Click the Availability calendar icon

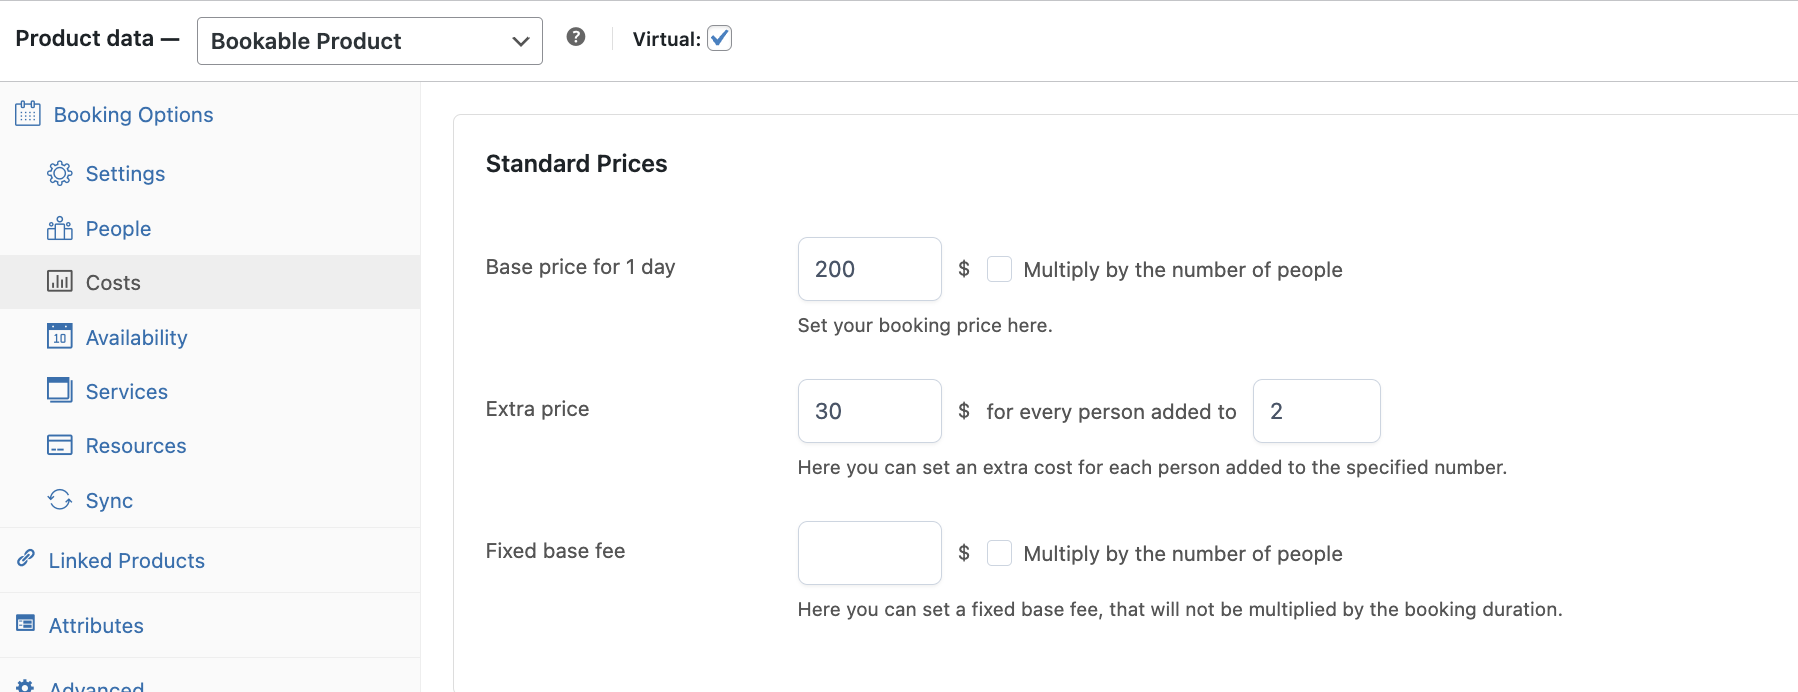60,337
